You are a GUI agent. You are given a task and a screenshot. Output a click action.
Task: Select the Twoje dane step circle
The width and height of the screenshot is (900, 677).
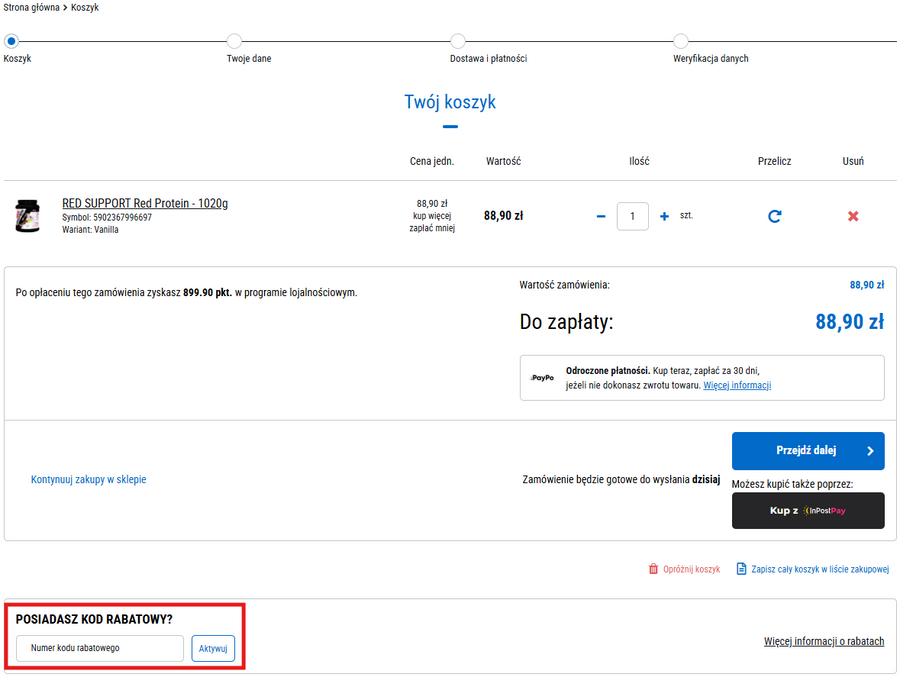pos(234,41)
